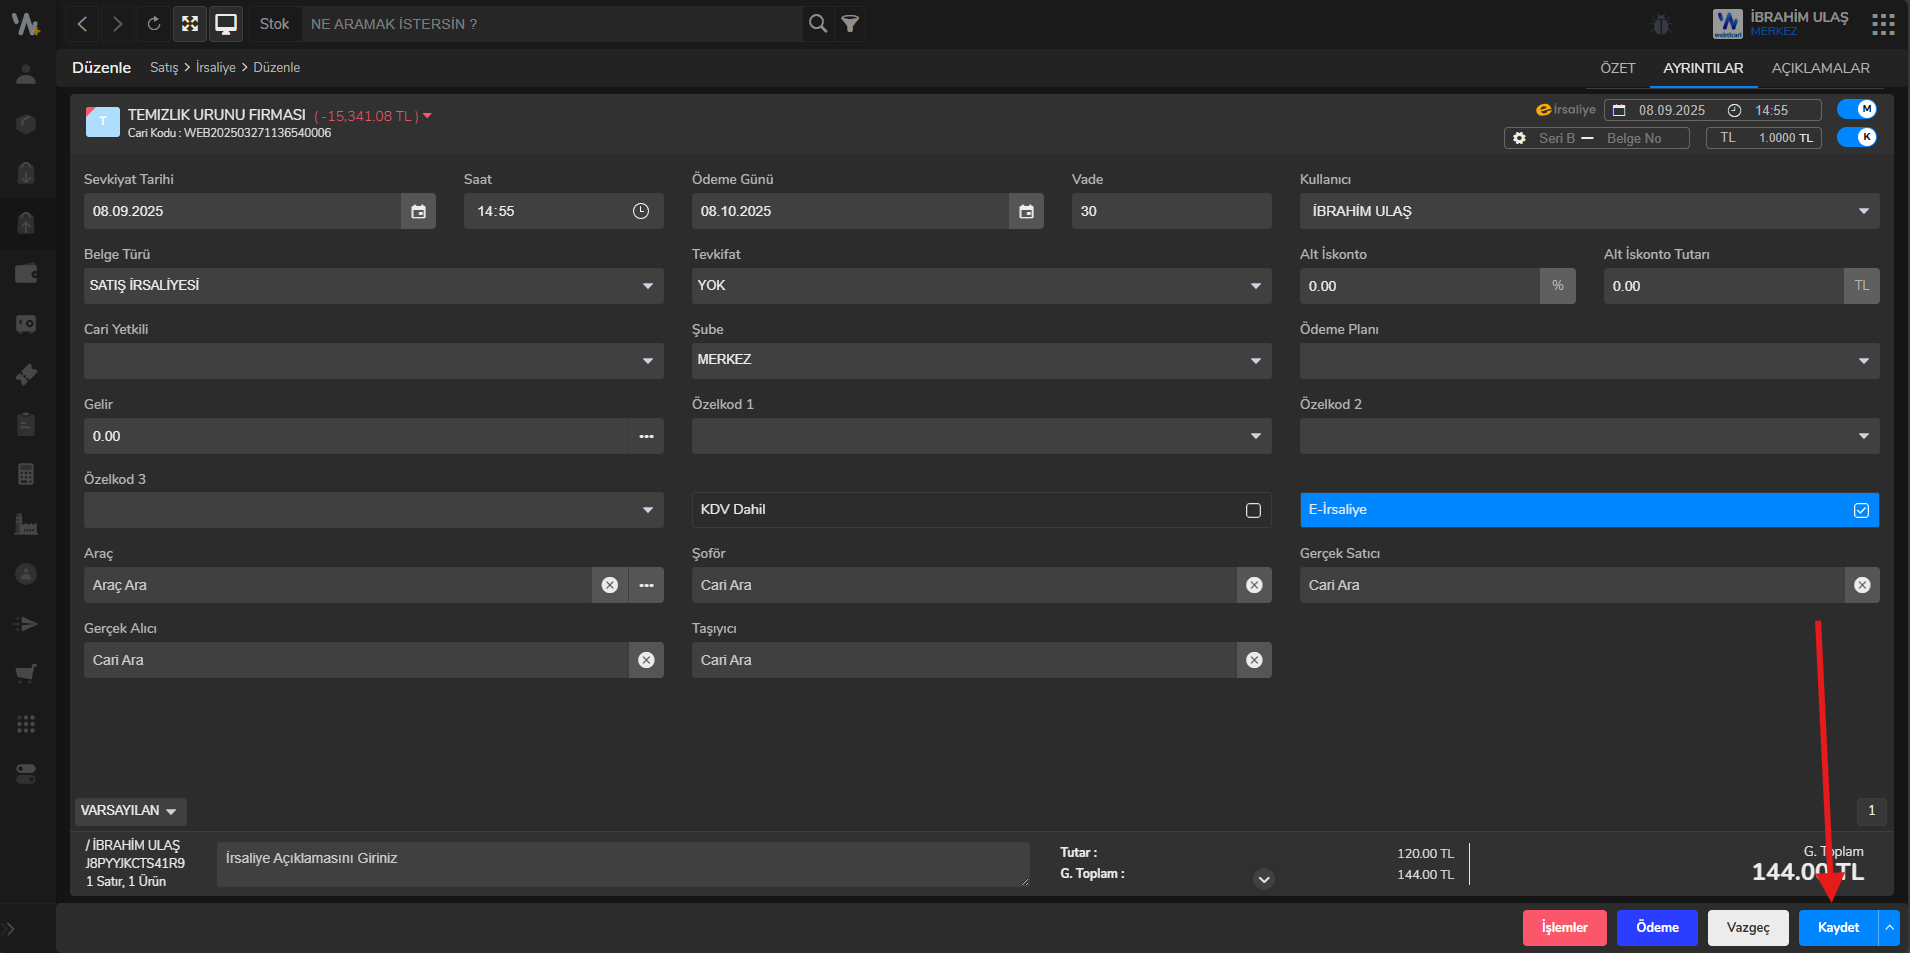Toggle the M switch
This screenshot has width=1910, height=953.
(x=1857, y=109)
